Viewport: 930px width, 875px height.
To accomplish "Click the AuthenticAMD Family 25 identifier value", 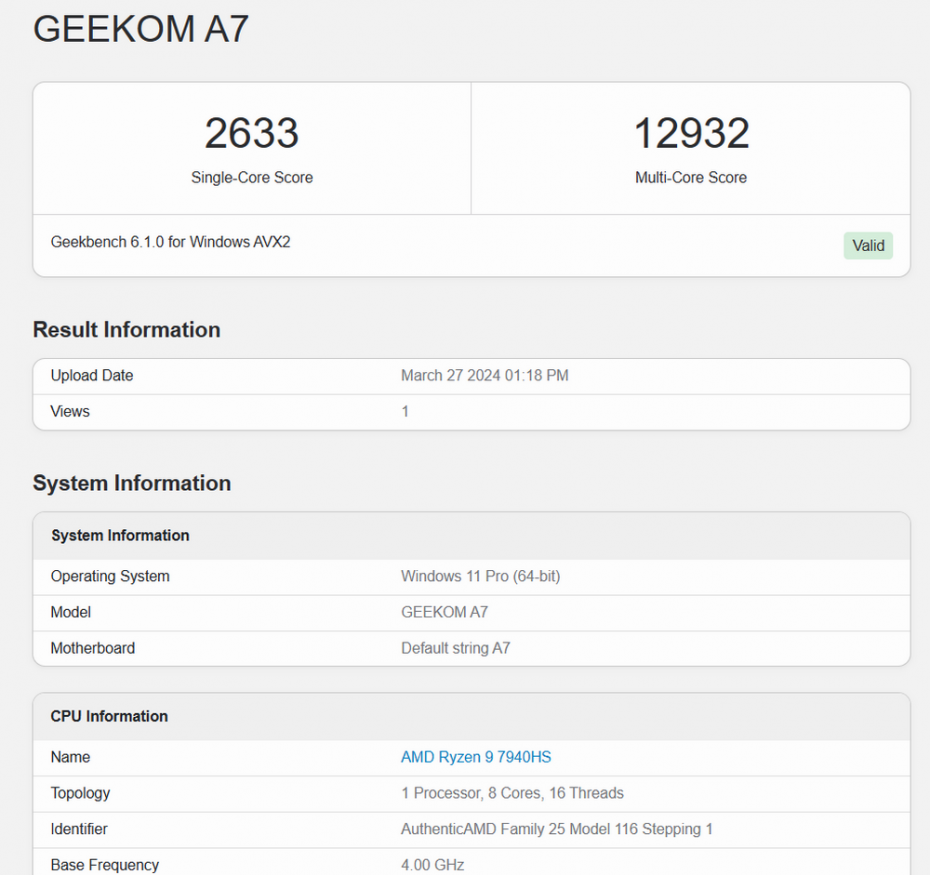I will pyautogui.click(x=557, y=829).
